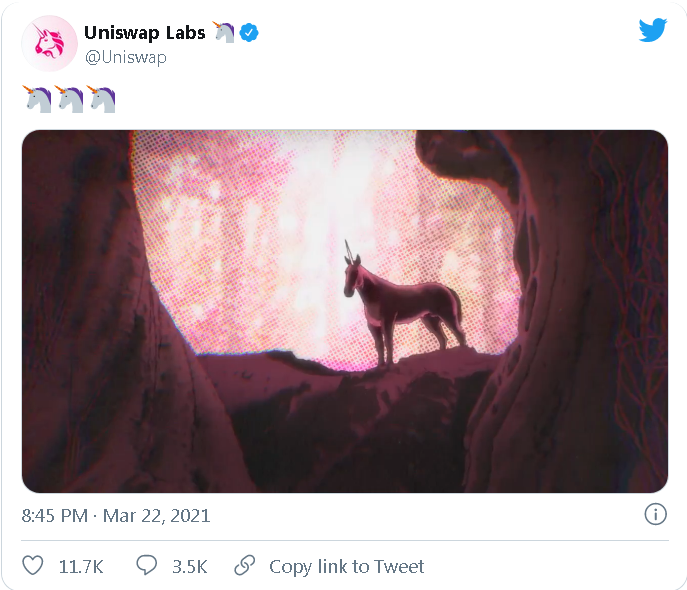Click the unicorn silhouette in the image
Viewport: 687px width, 590px height.
point(401,304)
